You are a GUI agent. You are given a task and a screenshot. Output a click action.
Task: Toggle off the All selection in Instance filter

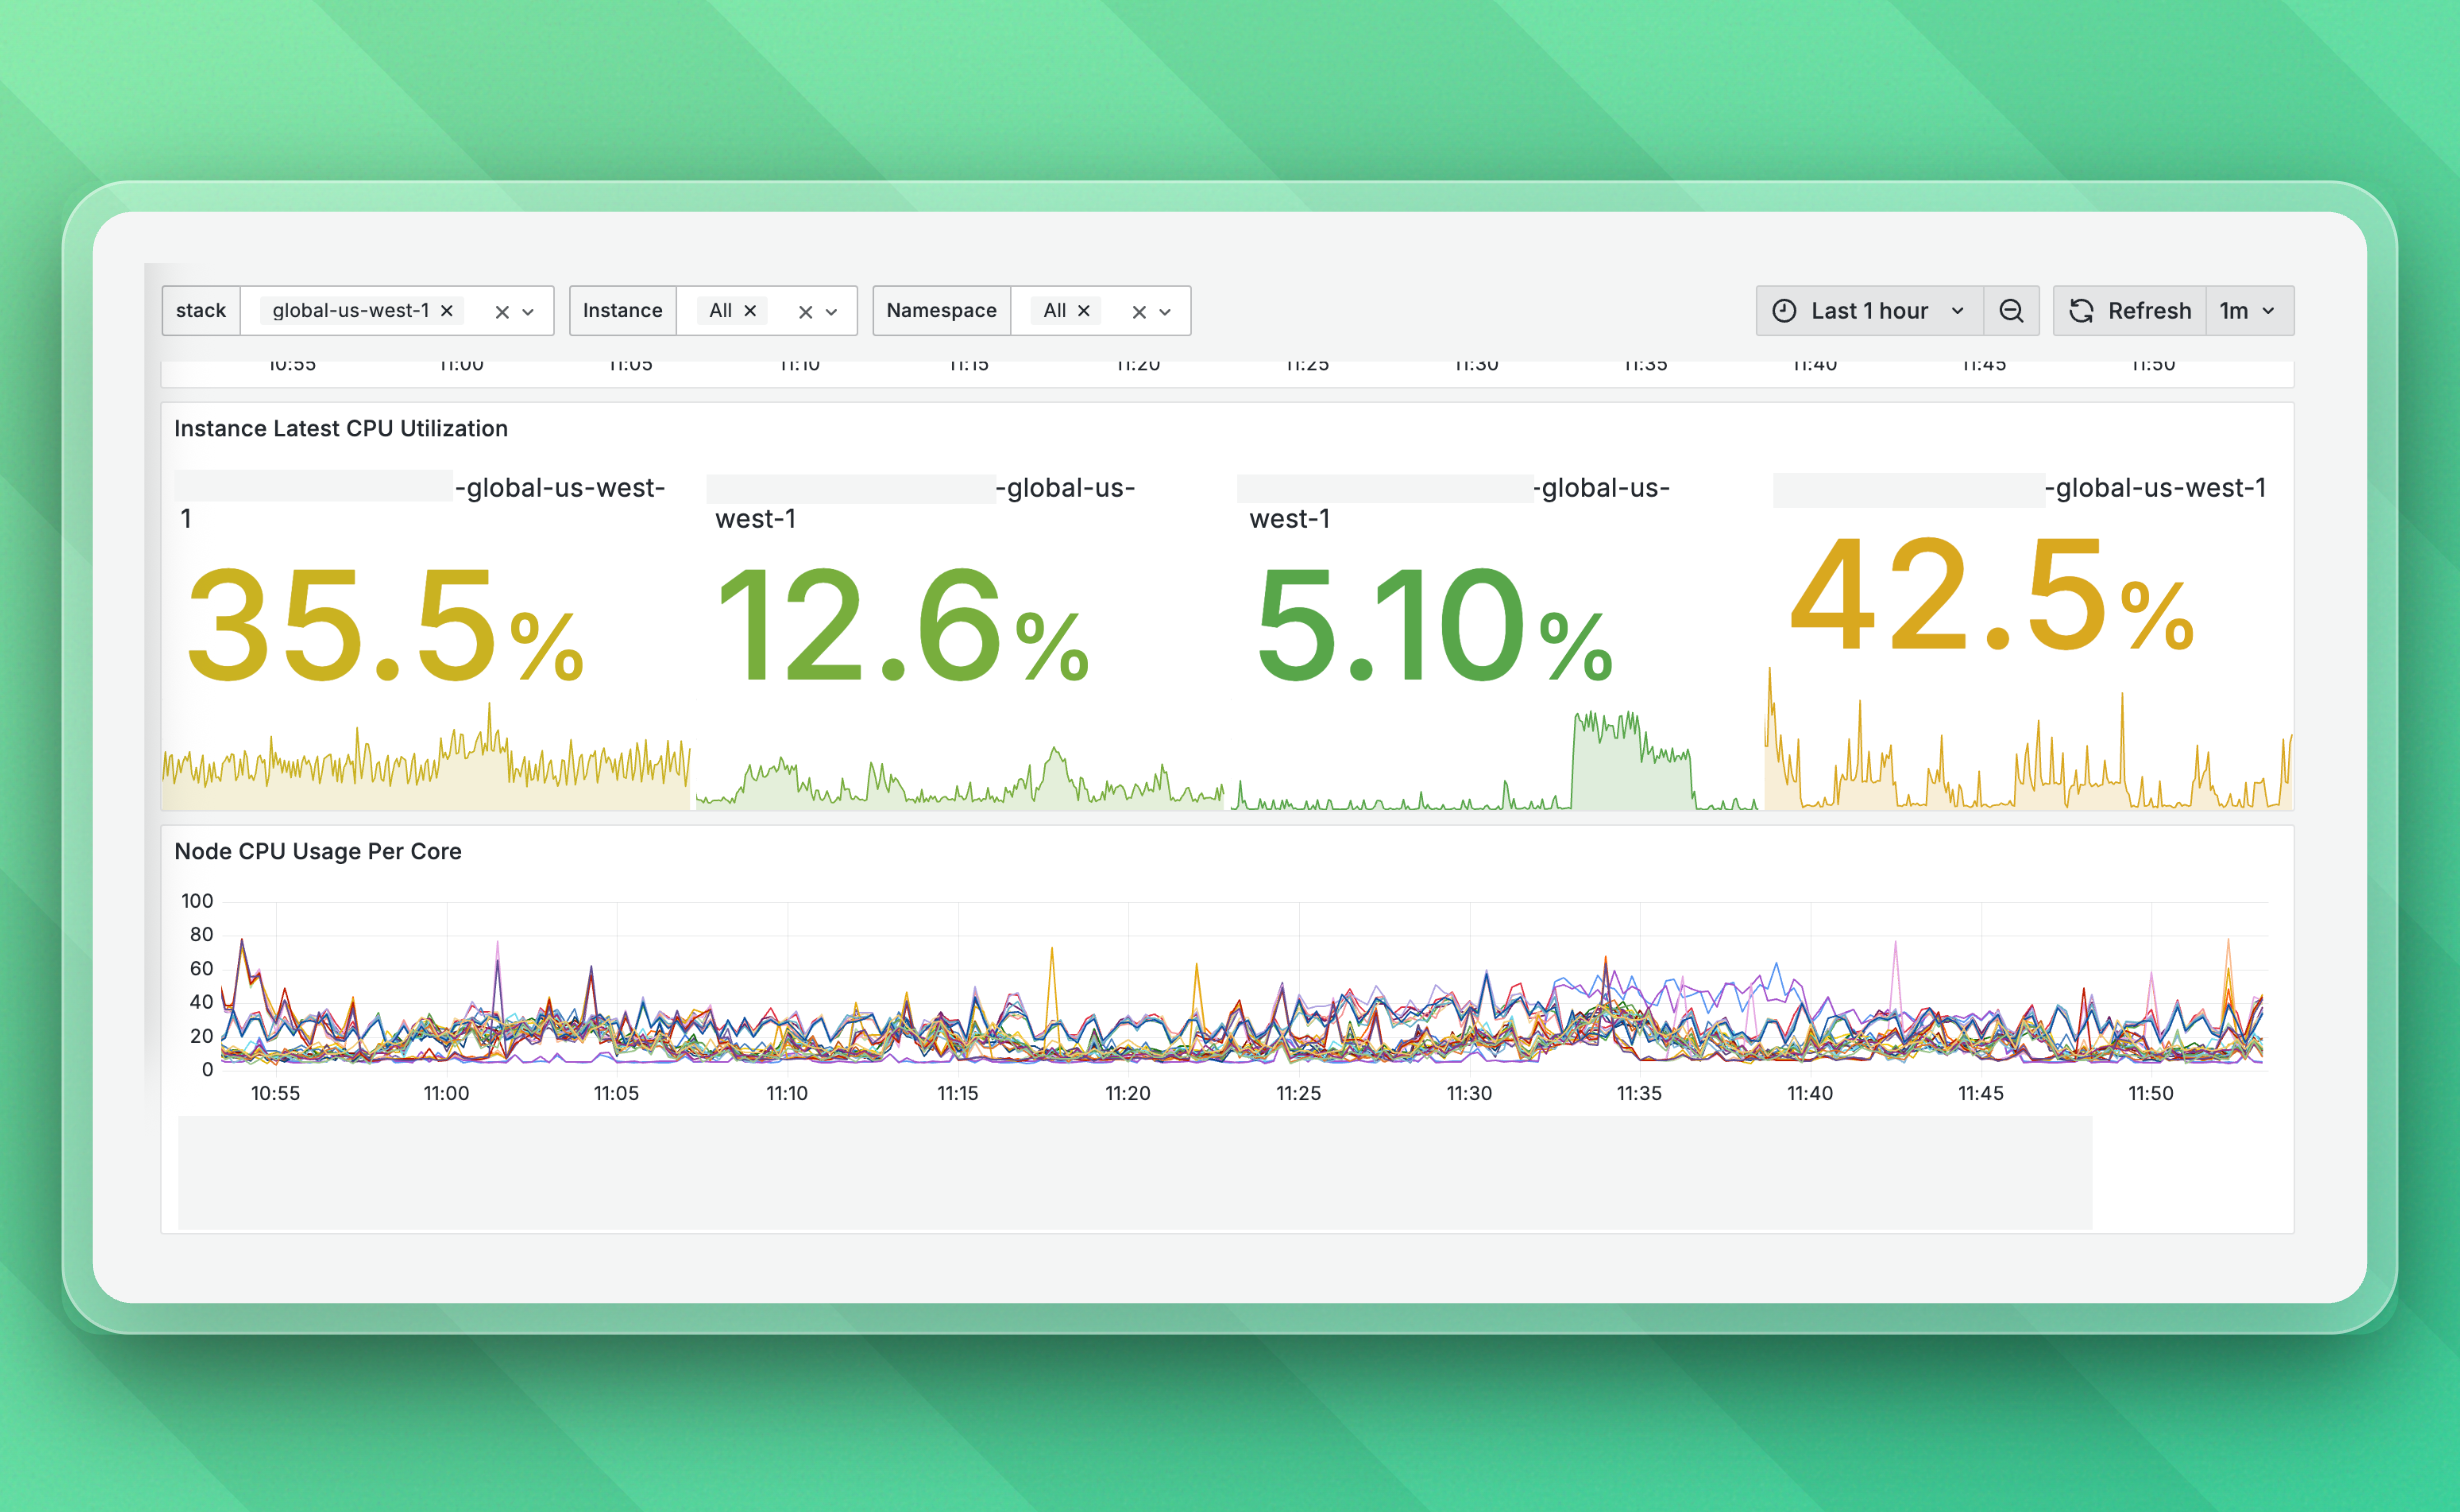coord(751,310)
